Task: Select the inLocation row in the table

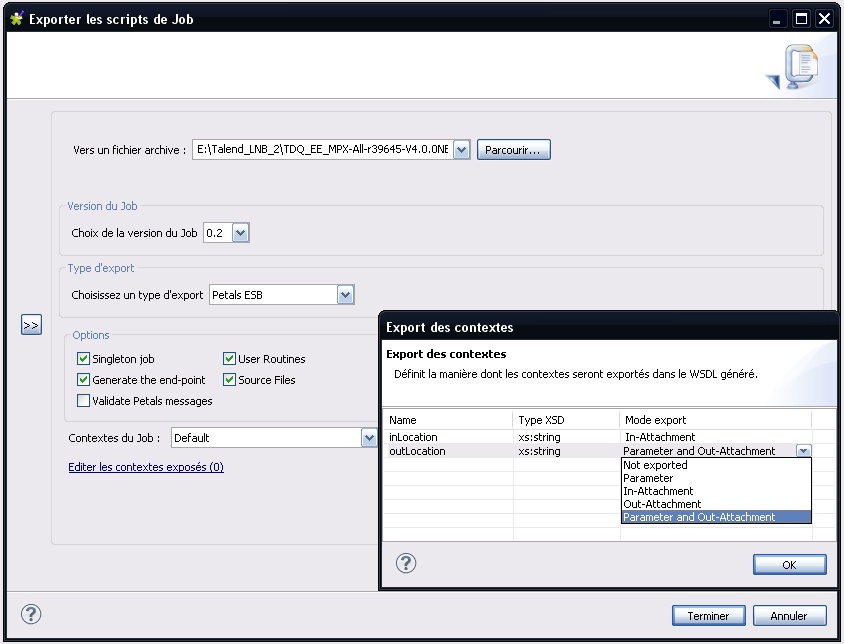Action: click(x=413, y=437)
